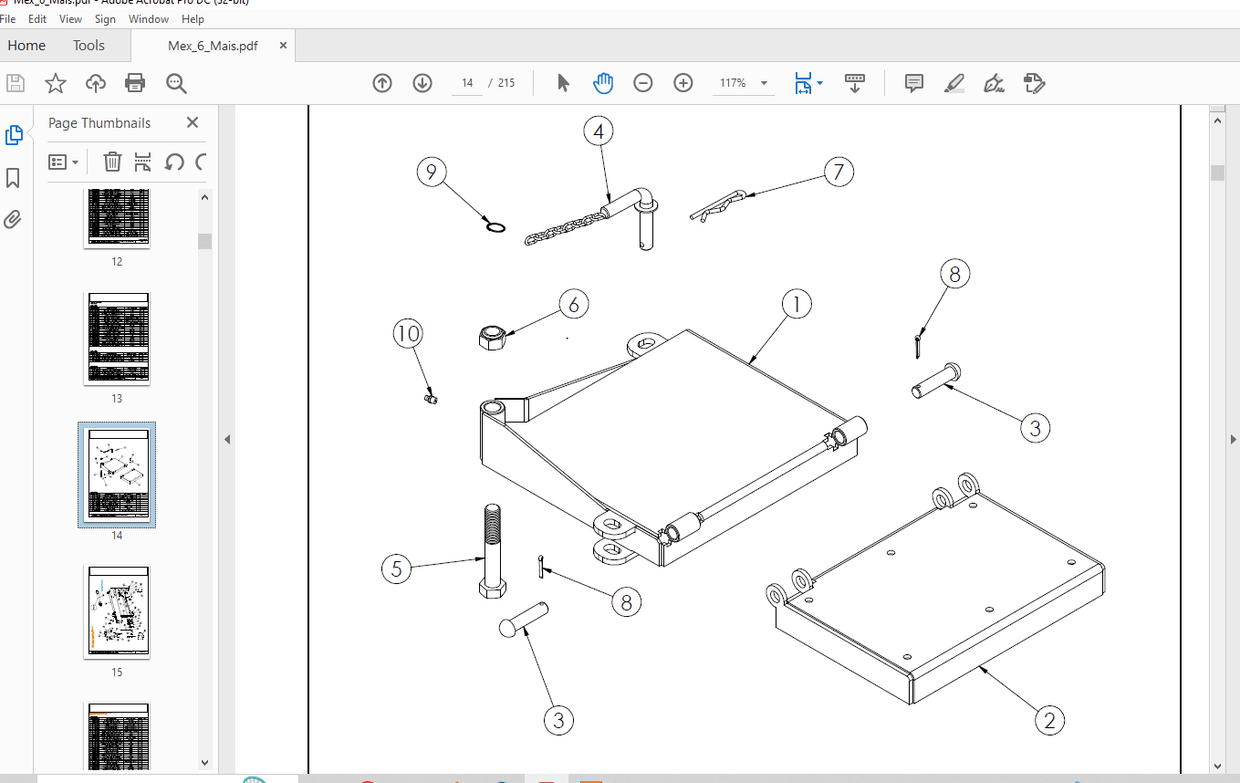Select the Hand pan tool
This screenshot has width=1240, height=783.
[603, 84]
